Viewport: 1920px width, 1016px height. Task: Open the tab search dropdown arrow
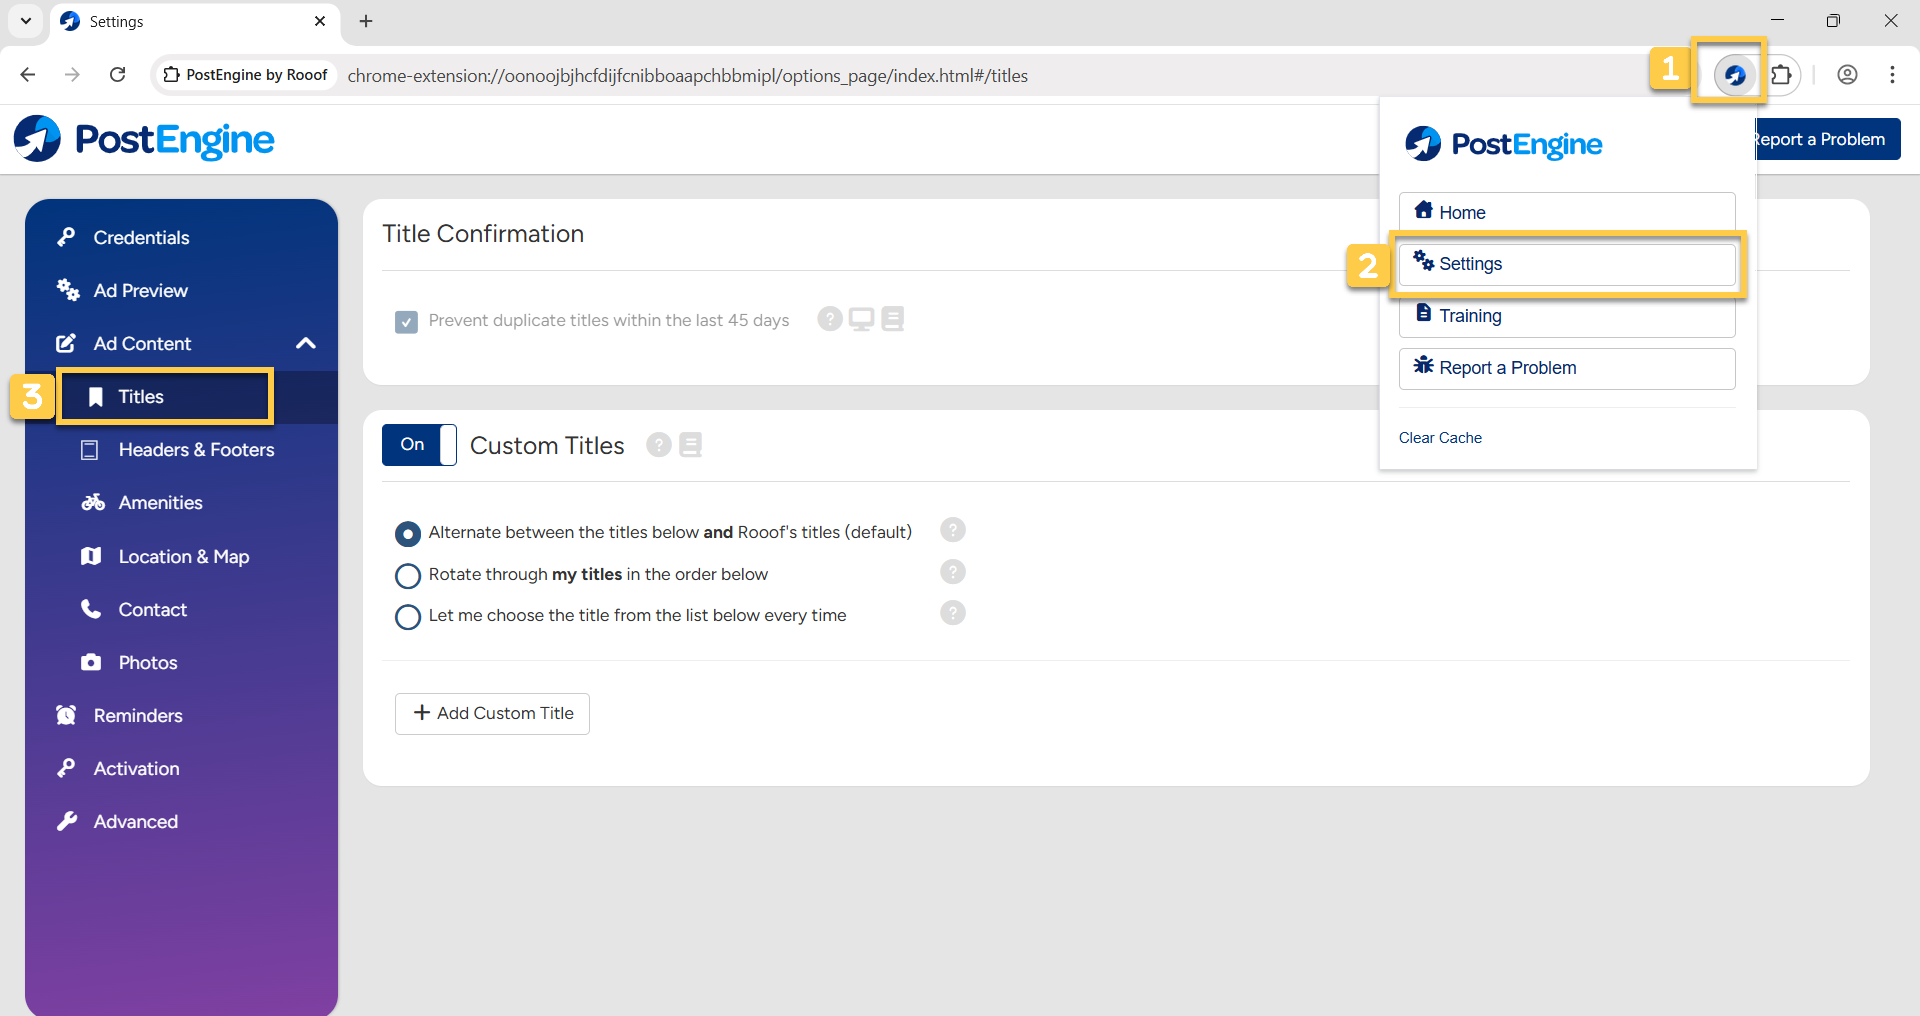pyautogui.click(x=26, y=21)
